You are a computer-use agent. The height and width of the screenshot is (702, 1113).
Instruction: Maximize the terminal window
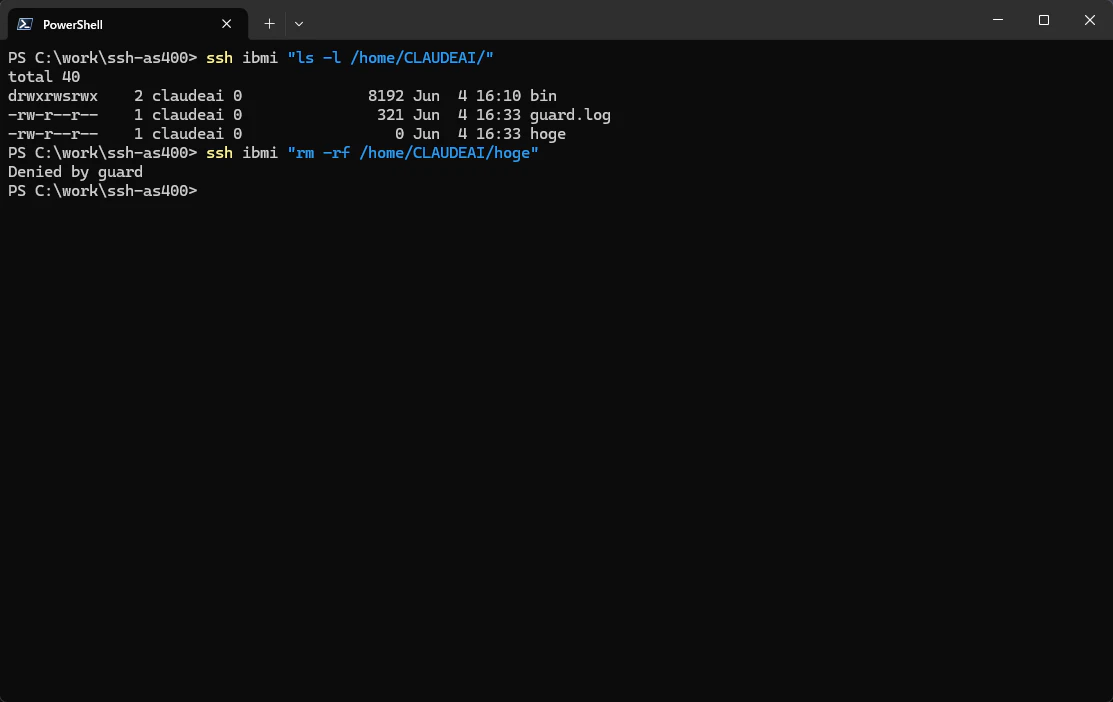tap(1043, 20)
